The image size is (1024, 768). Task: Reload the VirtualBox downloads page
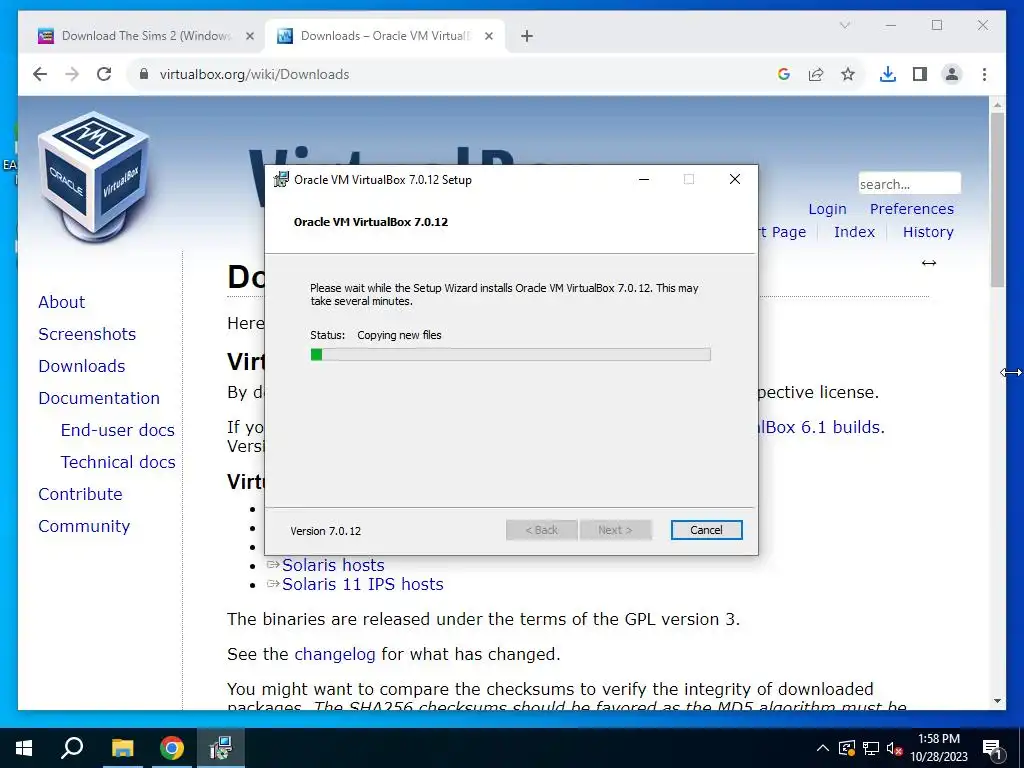[x=104, y=74]
